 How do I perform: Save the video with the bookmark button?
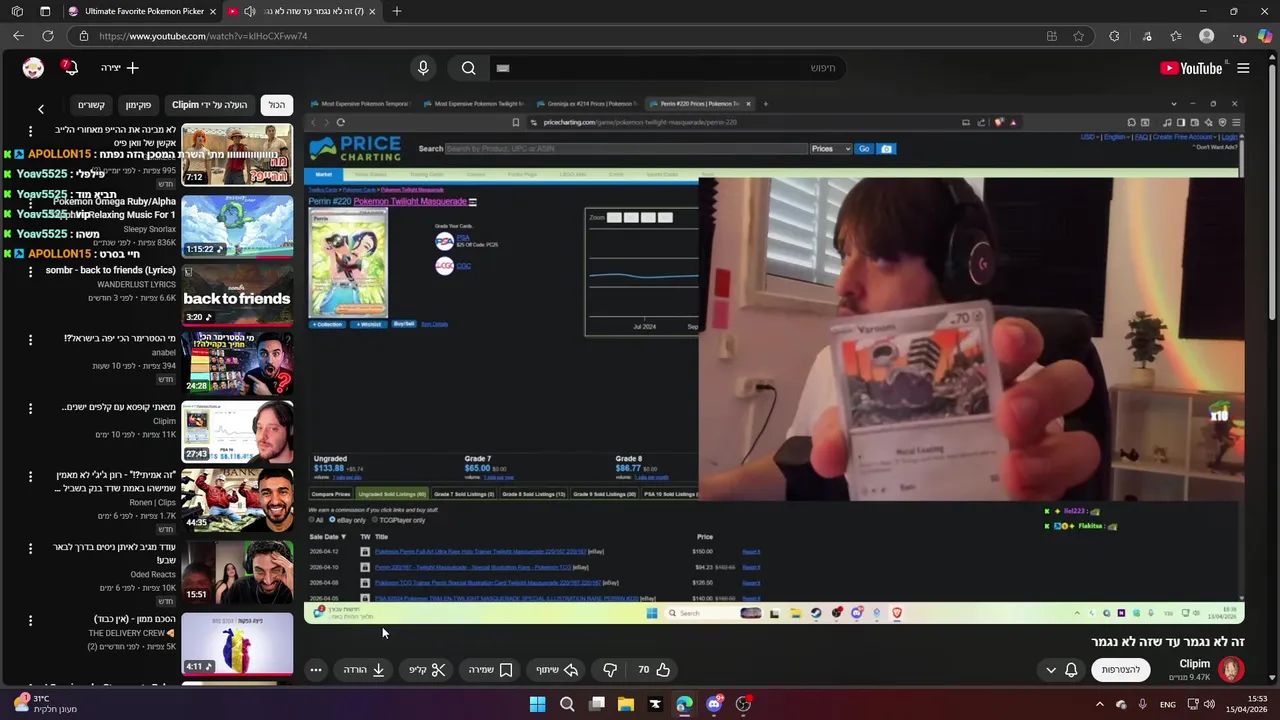pos(491,670)
